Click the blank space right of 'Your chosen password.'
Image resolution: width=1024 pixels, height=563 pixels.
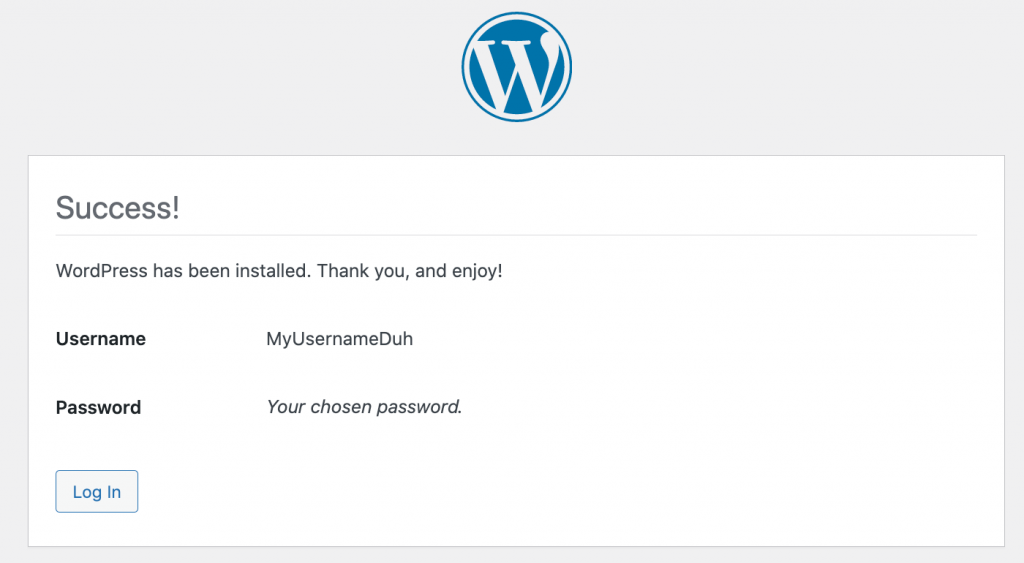tap(720, 407)
